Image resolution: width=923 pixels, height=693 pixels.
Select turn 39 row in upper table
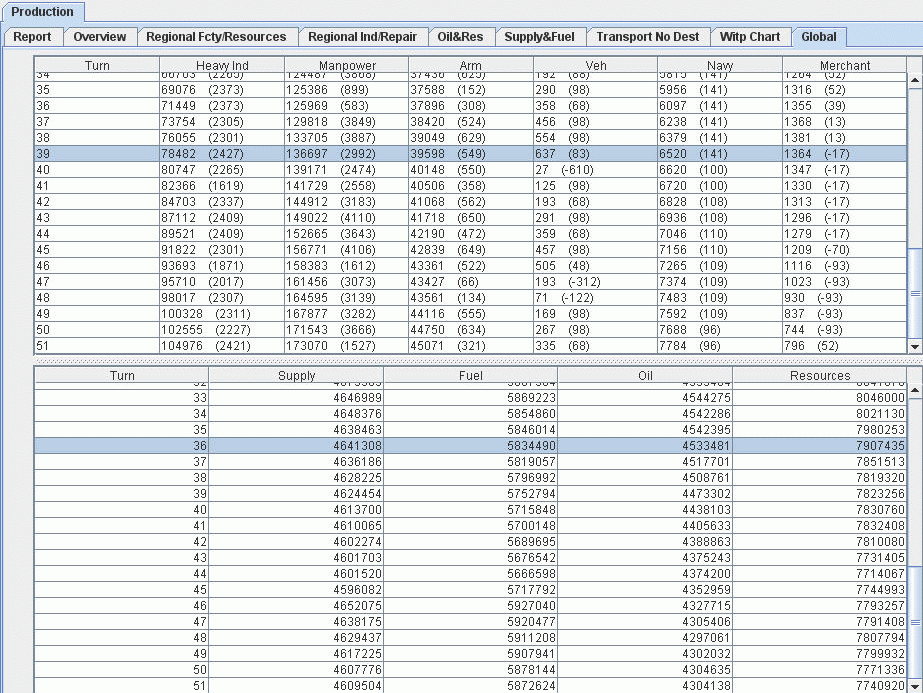(470, 154)
